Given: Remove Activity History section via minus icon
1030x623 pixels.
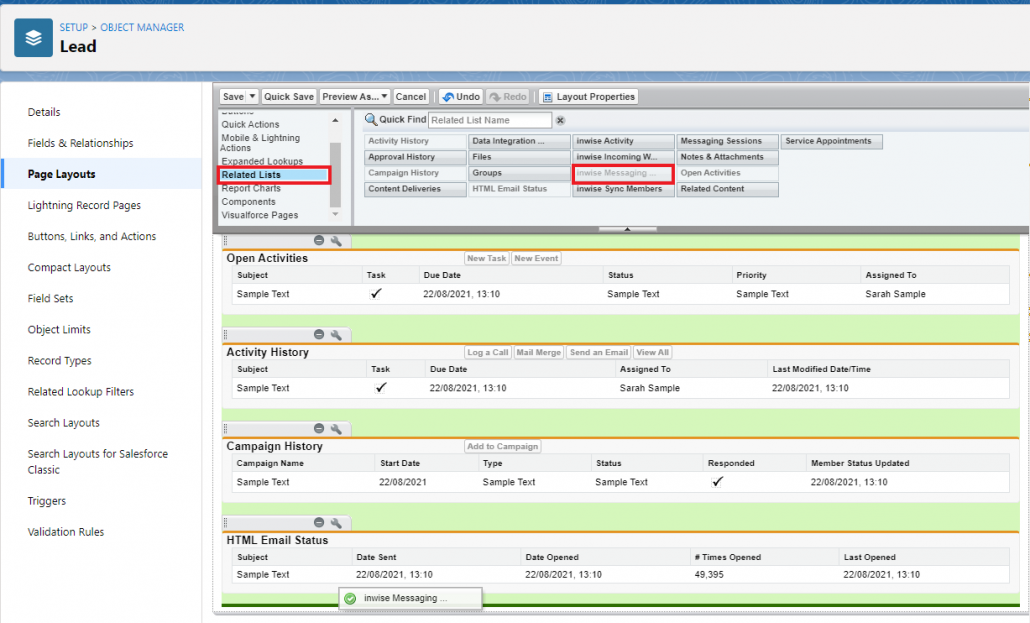Looking at the screenshot, I should click(319, 335).
